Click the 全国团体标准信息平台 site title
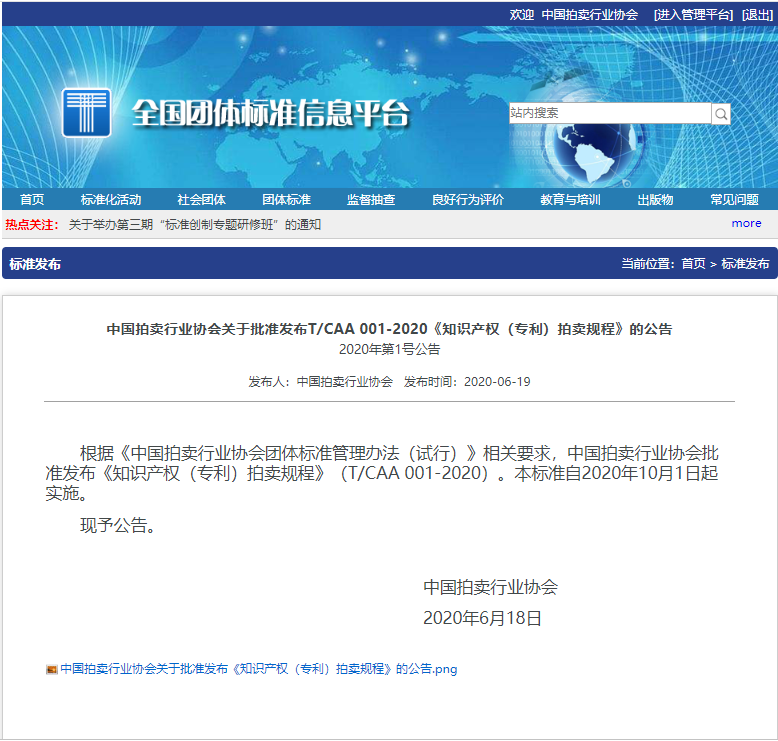Screen dimensions: 778x741 pos(271,114)
